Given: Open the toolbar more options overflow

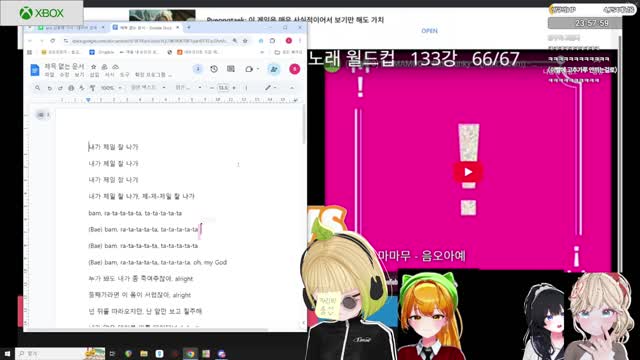Looking at the screenshot, I should click(x=246, y=88).
